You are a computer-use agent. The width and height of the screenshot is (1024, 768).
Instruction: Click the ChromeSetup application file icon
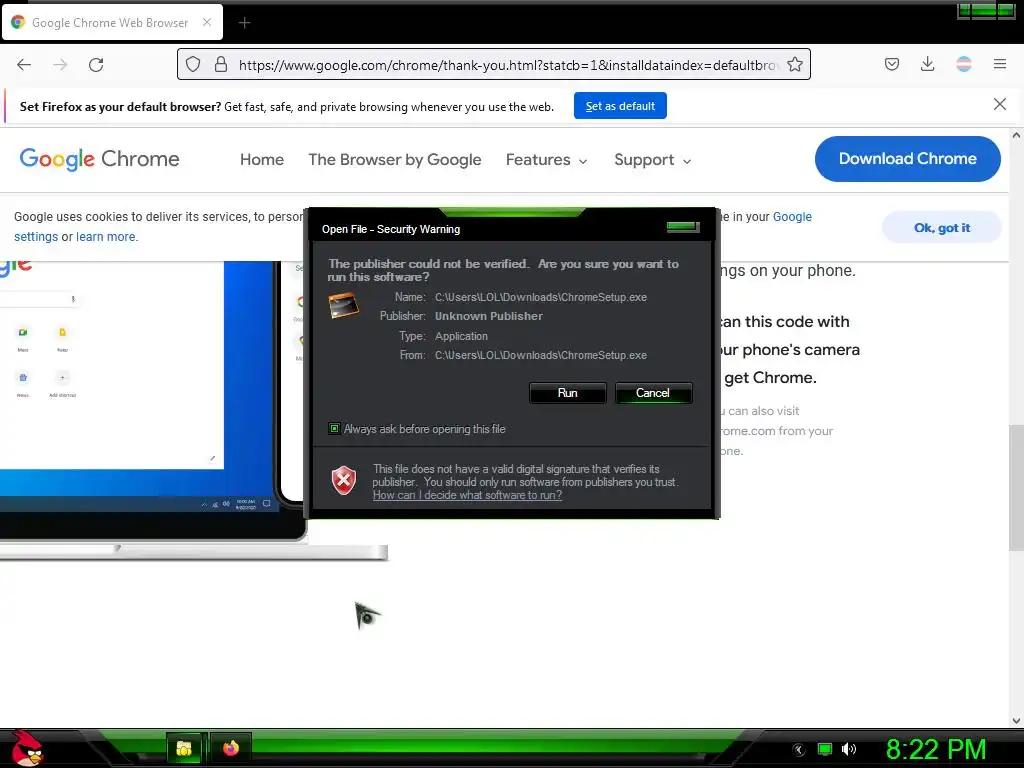coord(344,306)
